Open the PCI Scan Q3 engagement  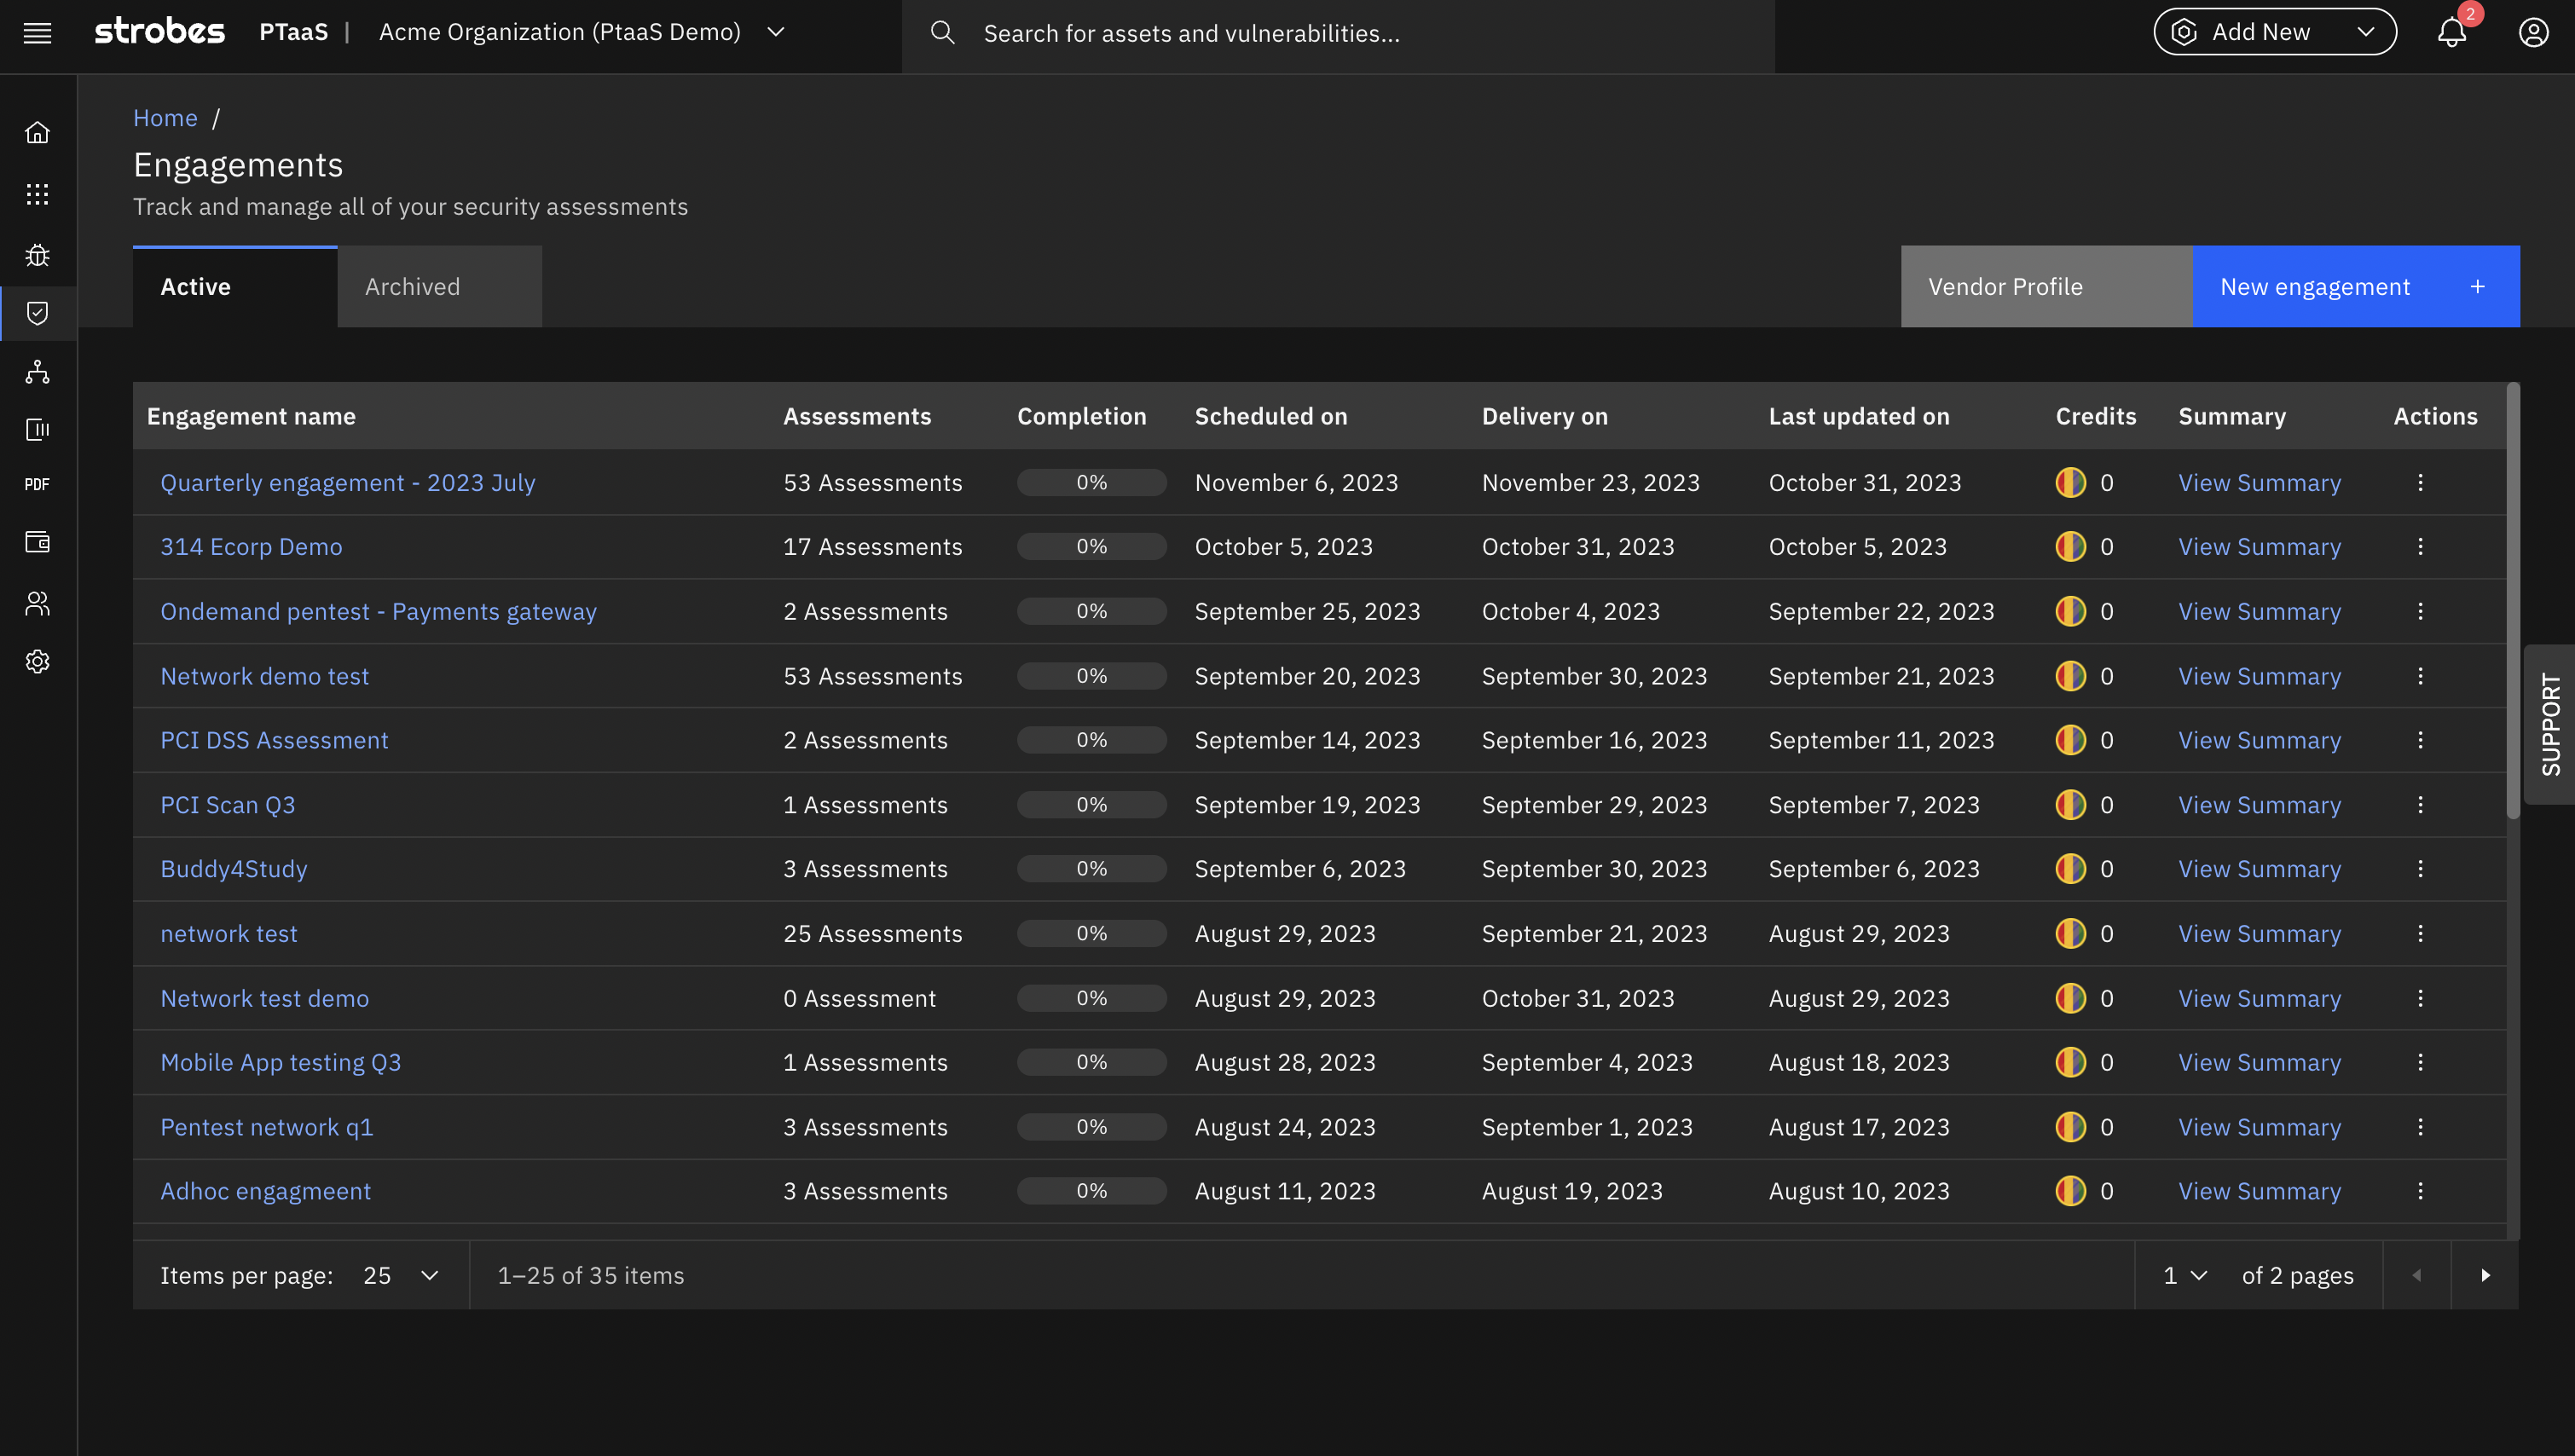click(x=228, y=804)
